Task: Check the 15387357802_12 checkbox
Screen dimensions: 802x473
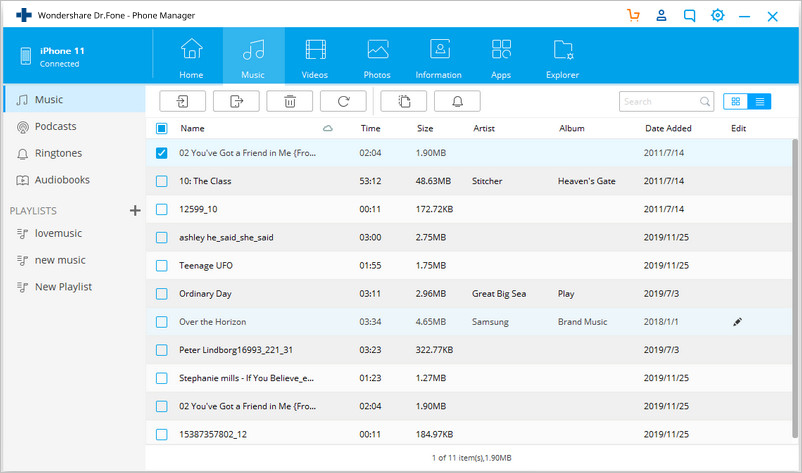Action: point(162,434)
